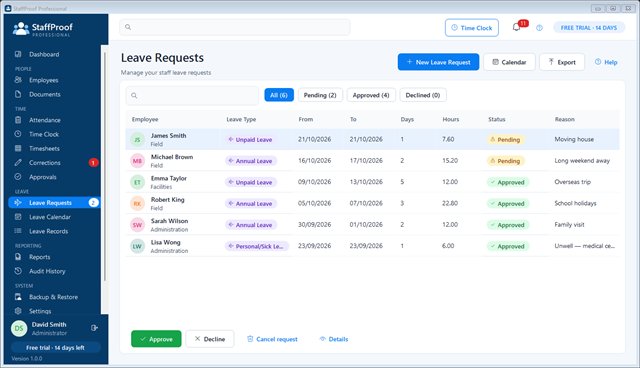Sort by Status column header

[x=497, y=119]
